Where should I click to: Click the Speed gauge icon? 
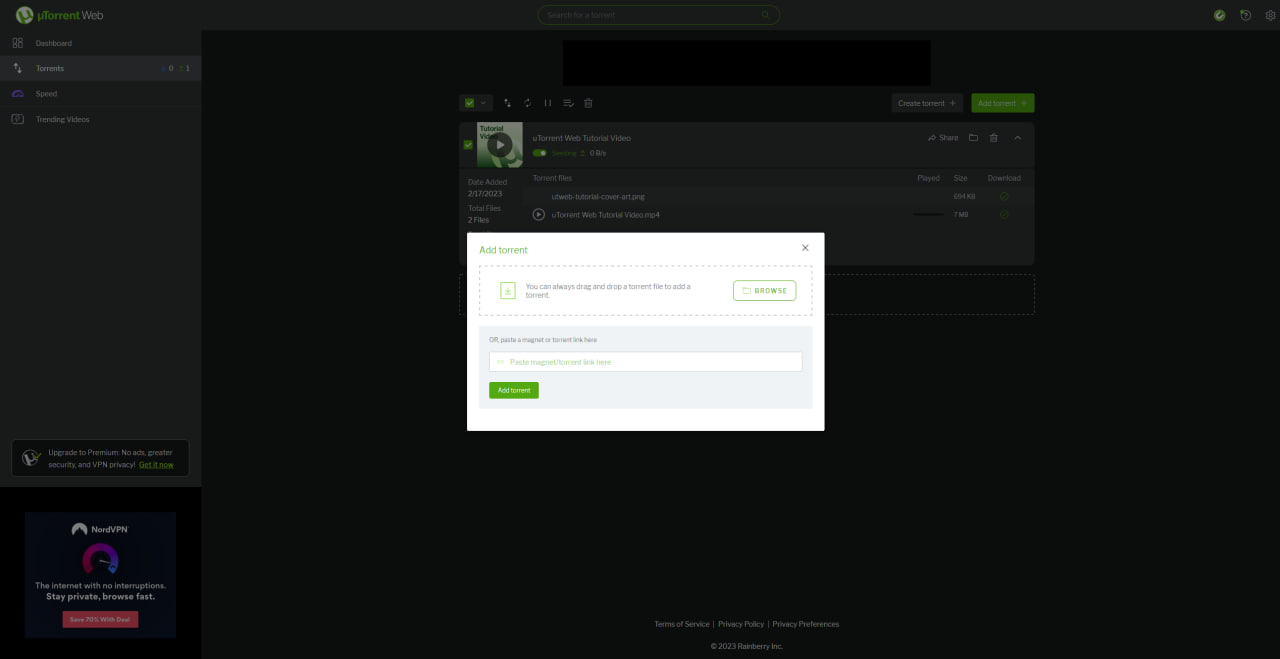coord(17,93)
